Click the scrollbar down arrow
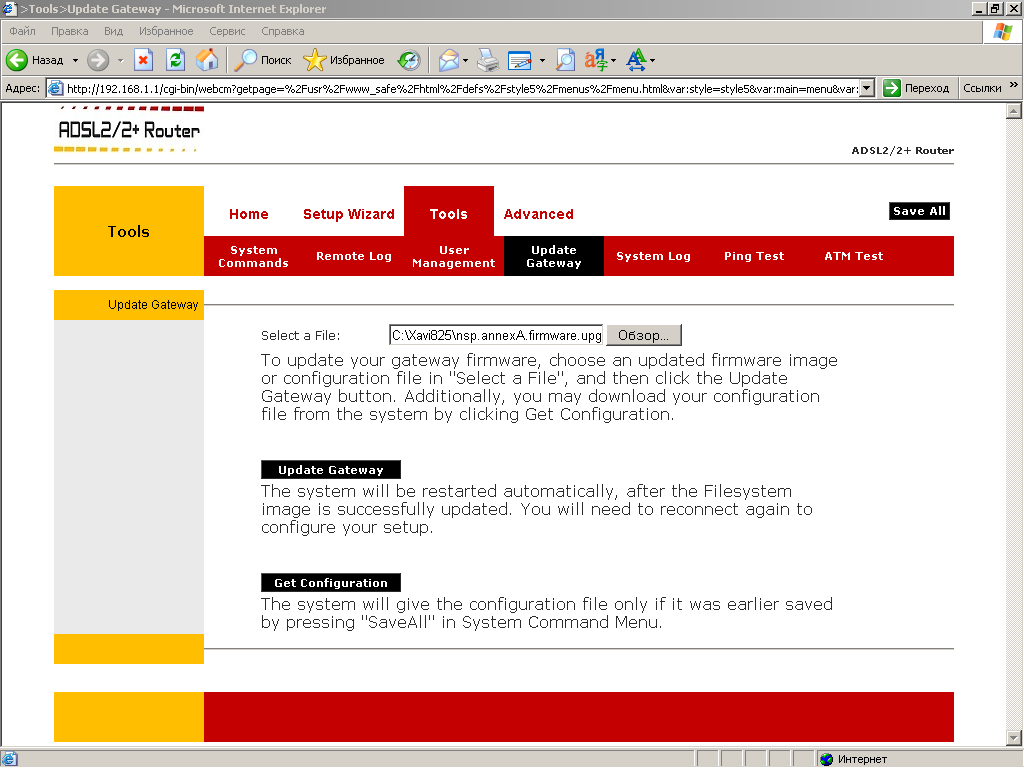 [x=1014, y=738]
